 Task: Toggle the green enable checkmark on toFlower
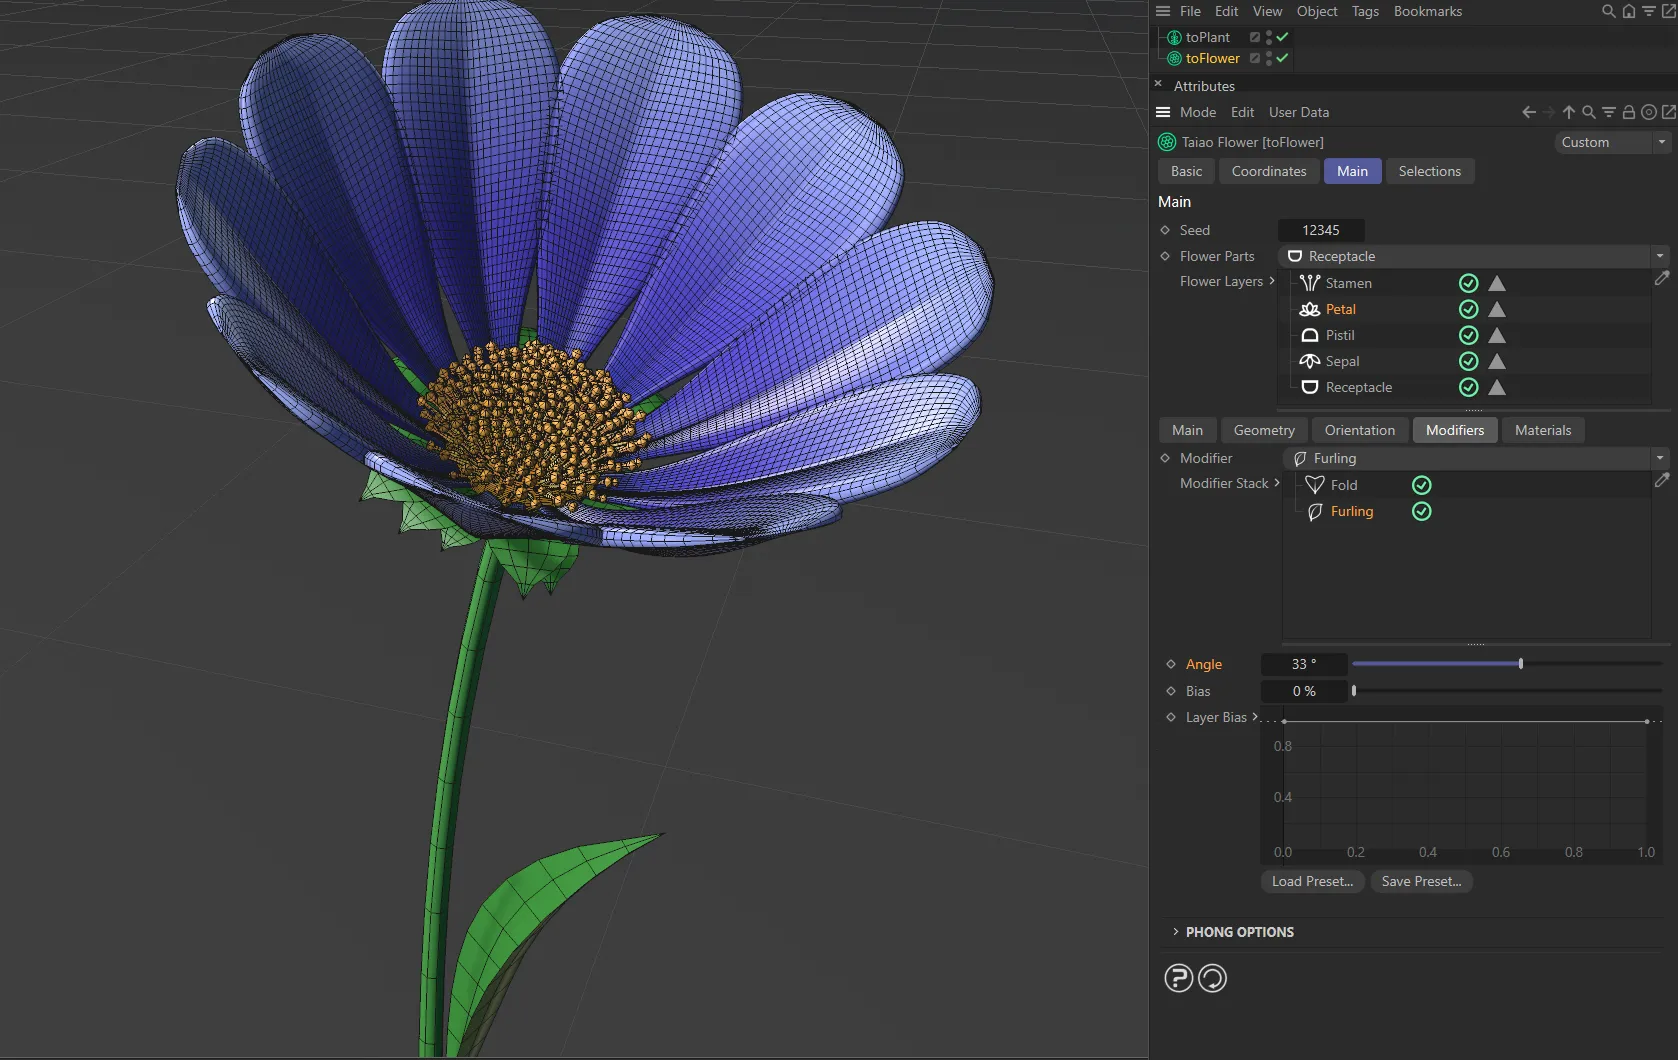[x=1281, y=58]
